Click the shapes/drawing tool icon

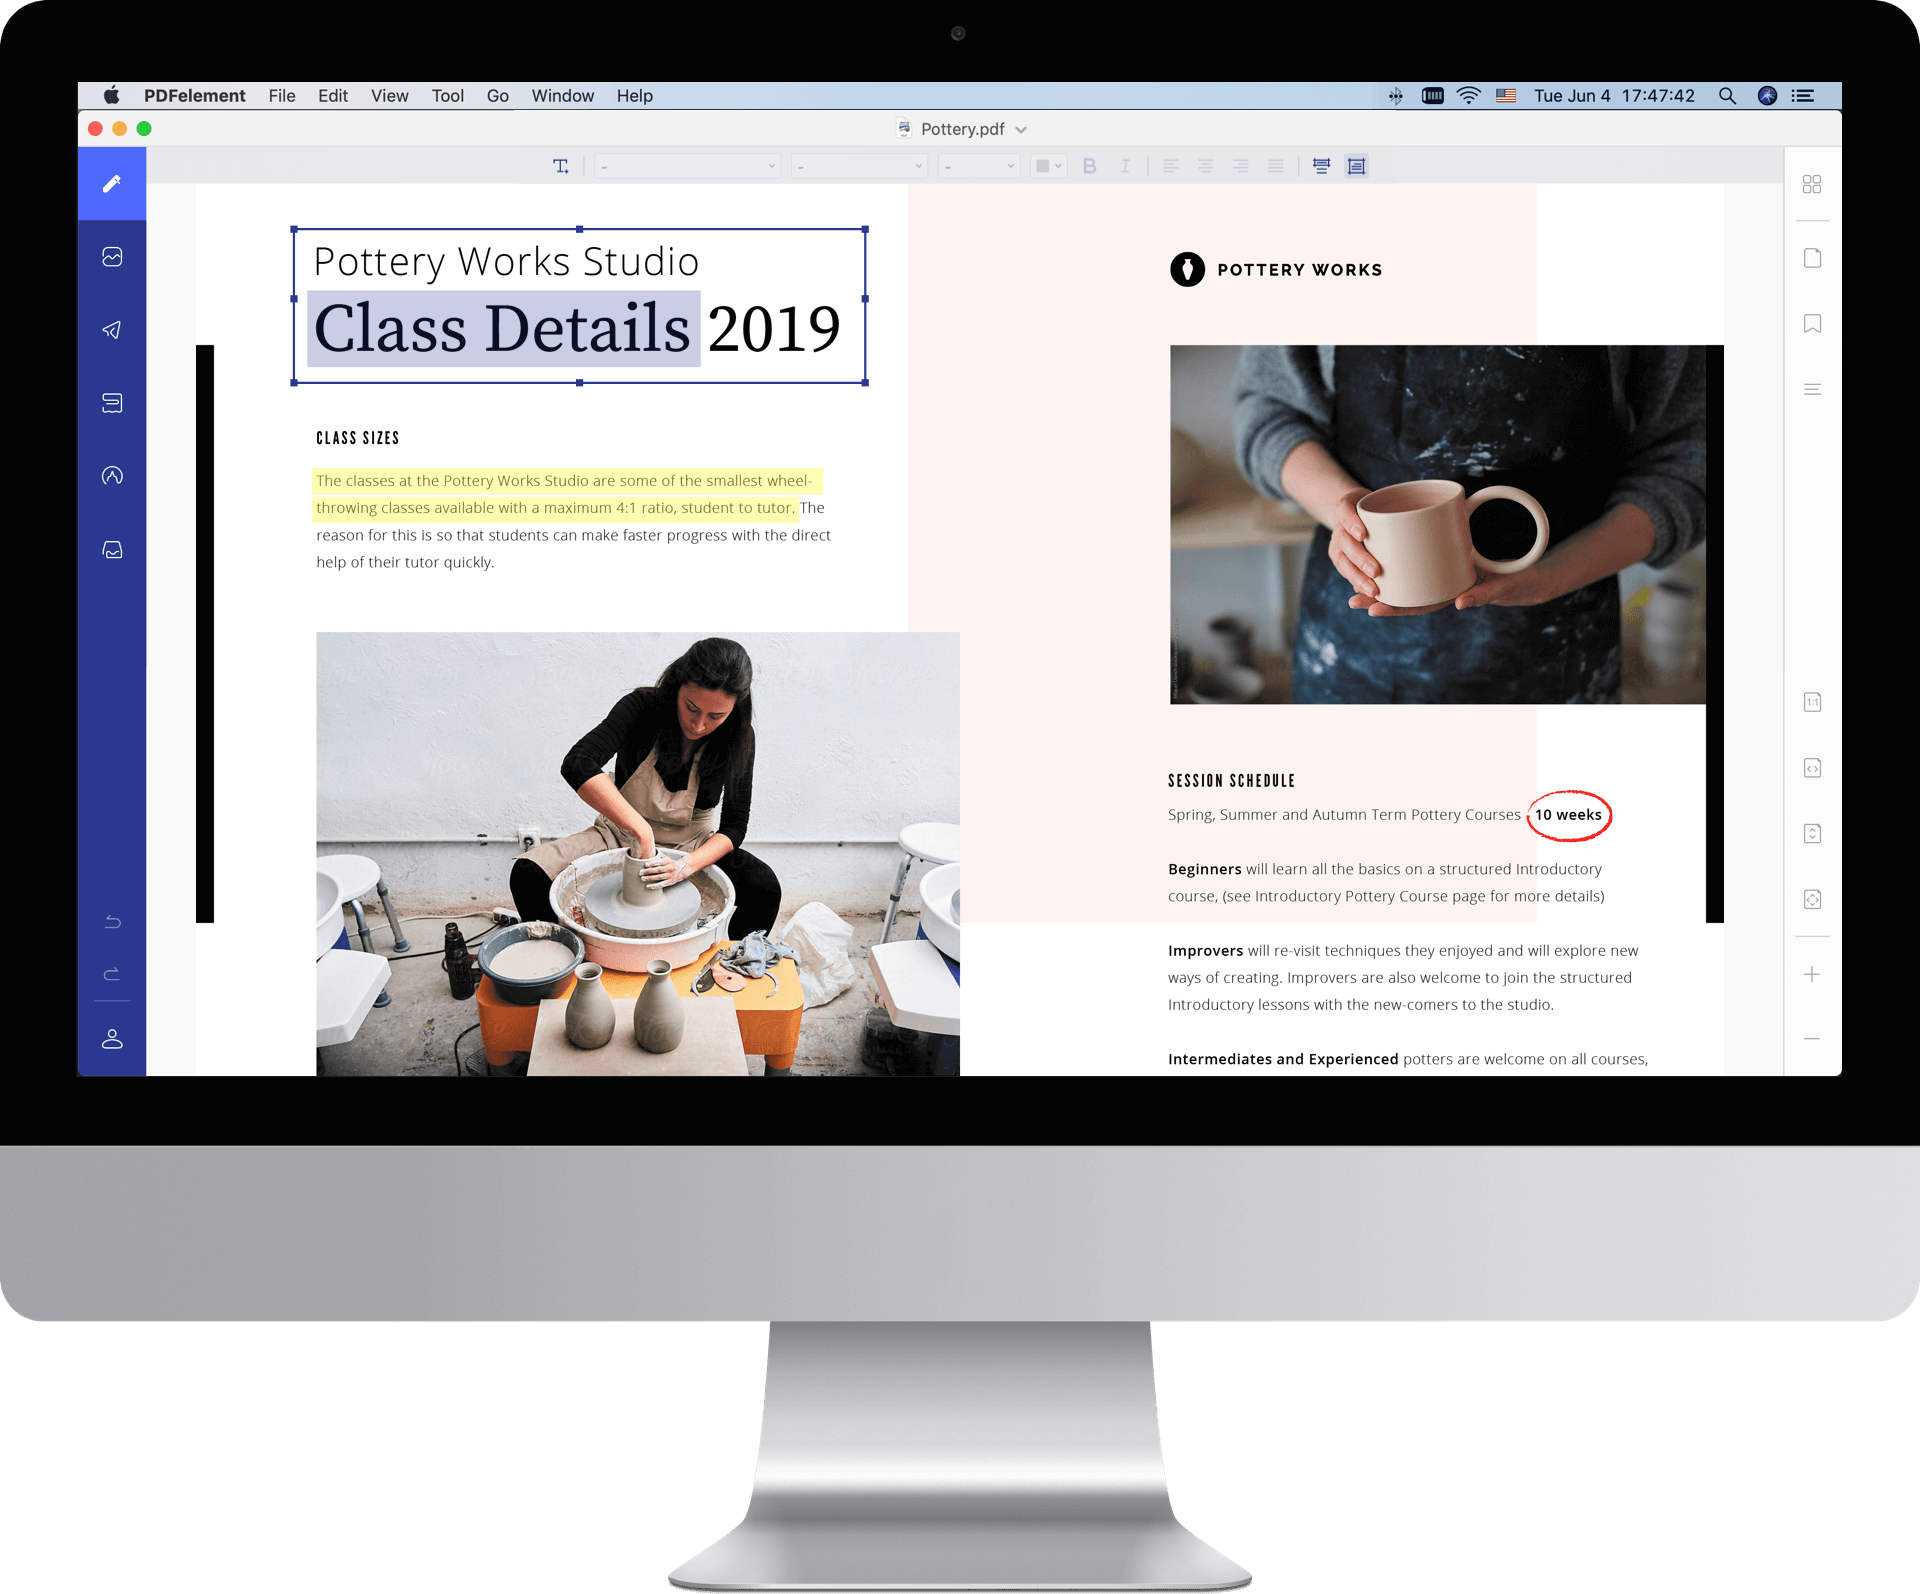(112, 475)
